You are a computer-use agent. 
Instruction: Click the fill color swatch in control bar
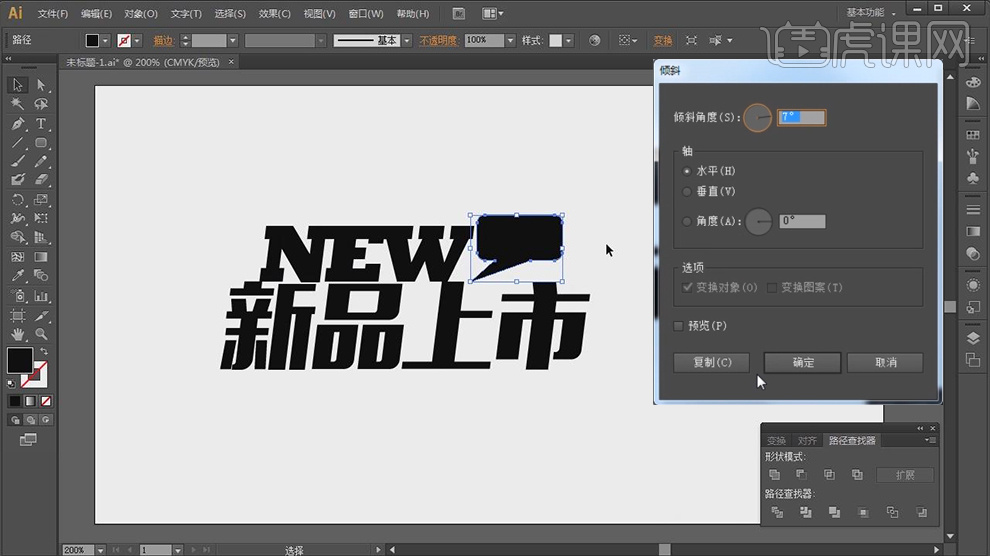(93, 41)
